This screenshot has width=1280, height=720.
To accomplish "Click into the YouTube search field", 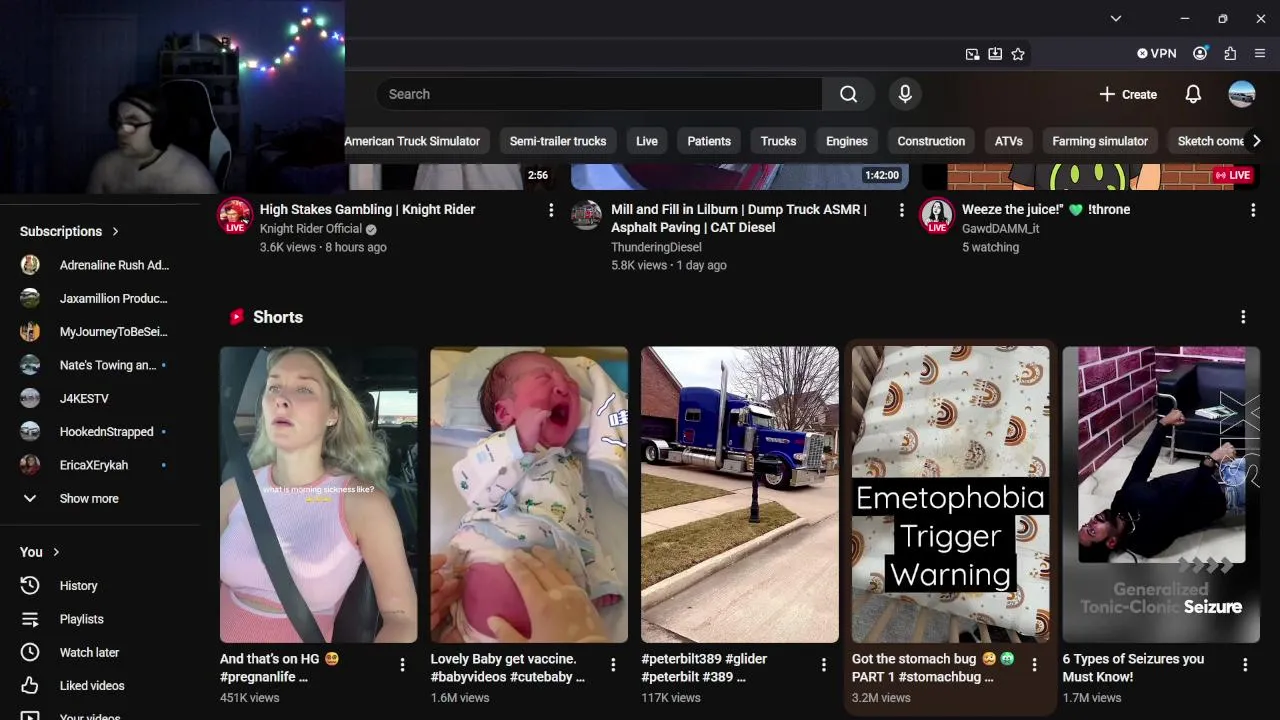I will [x=600, y=94].
